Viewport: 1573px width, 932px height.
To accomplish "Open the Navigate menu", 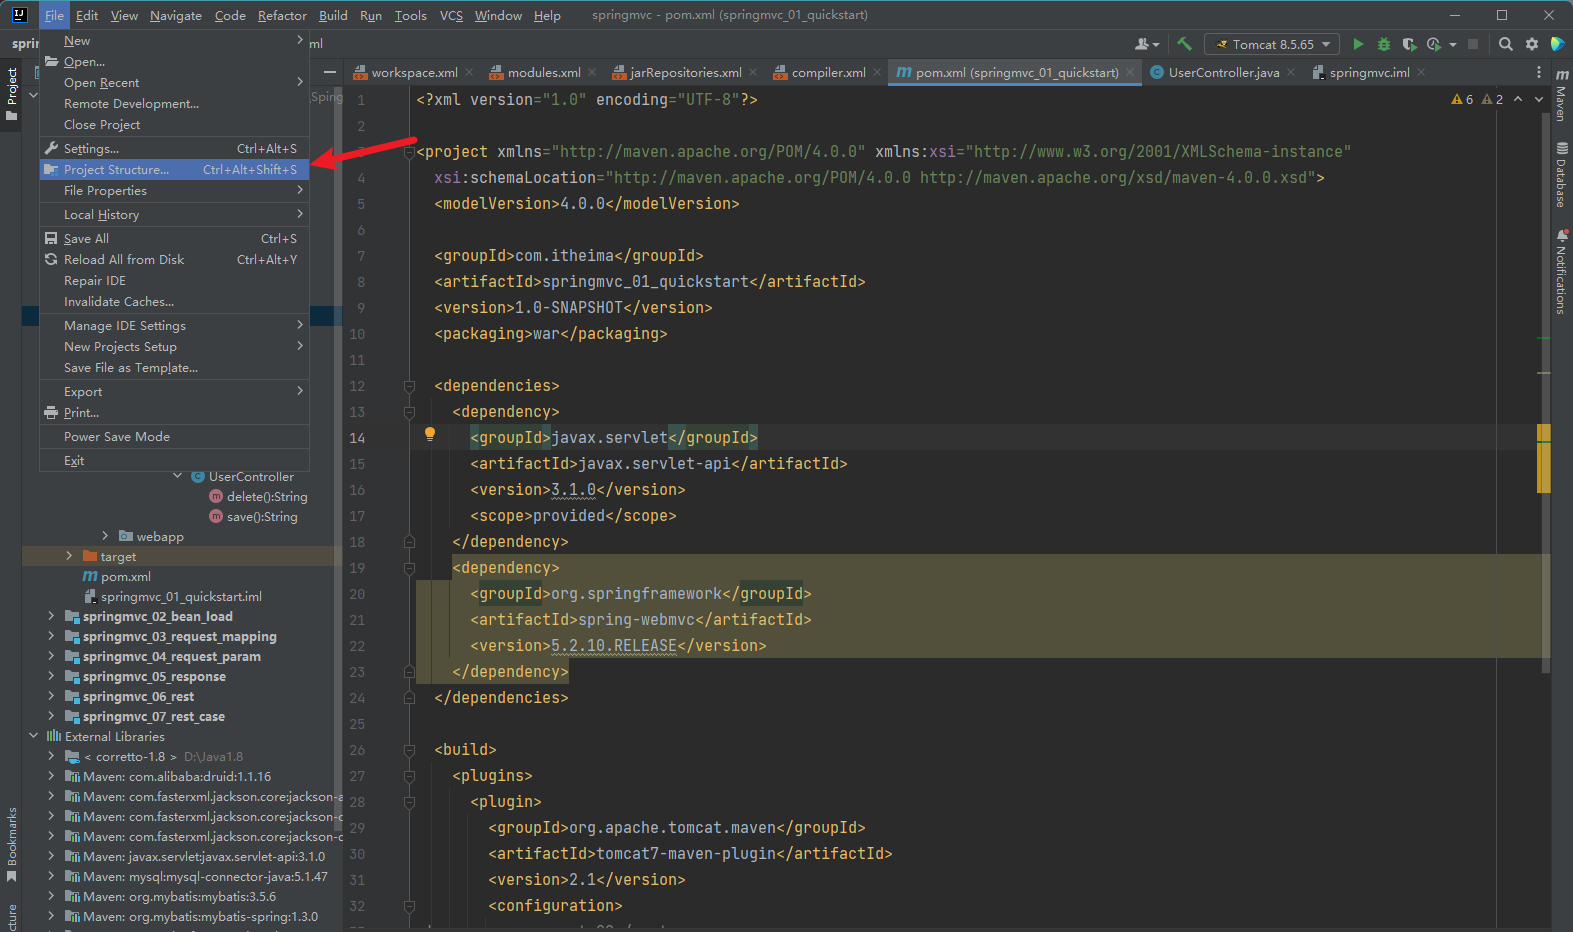I will [176, 15].
